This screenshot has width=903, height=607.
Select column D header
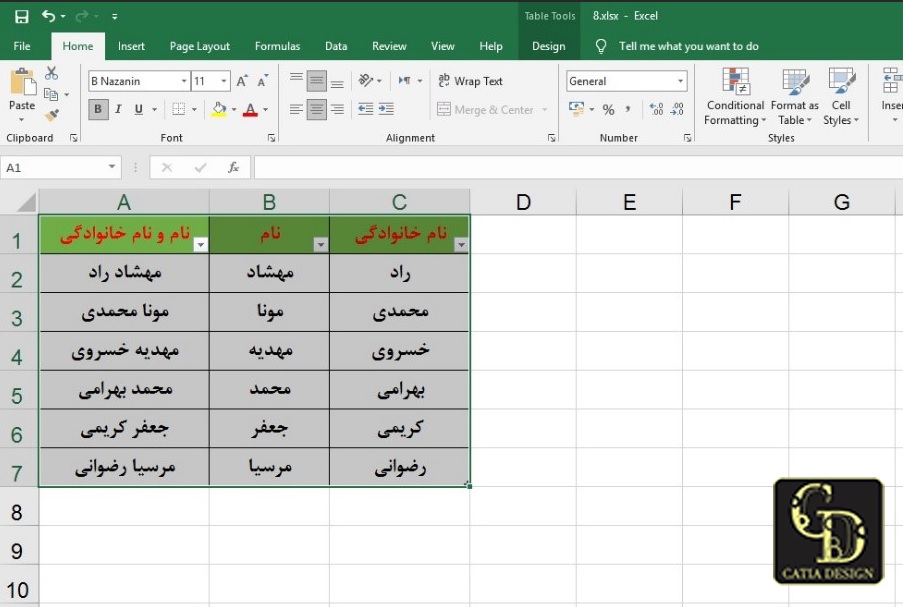[x=523, y=202]
